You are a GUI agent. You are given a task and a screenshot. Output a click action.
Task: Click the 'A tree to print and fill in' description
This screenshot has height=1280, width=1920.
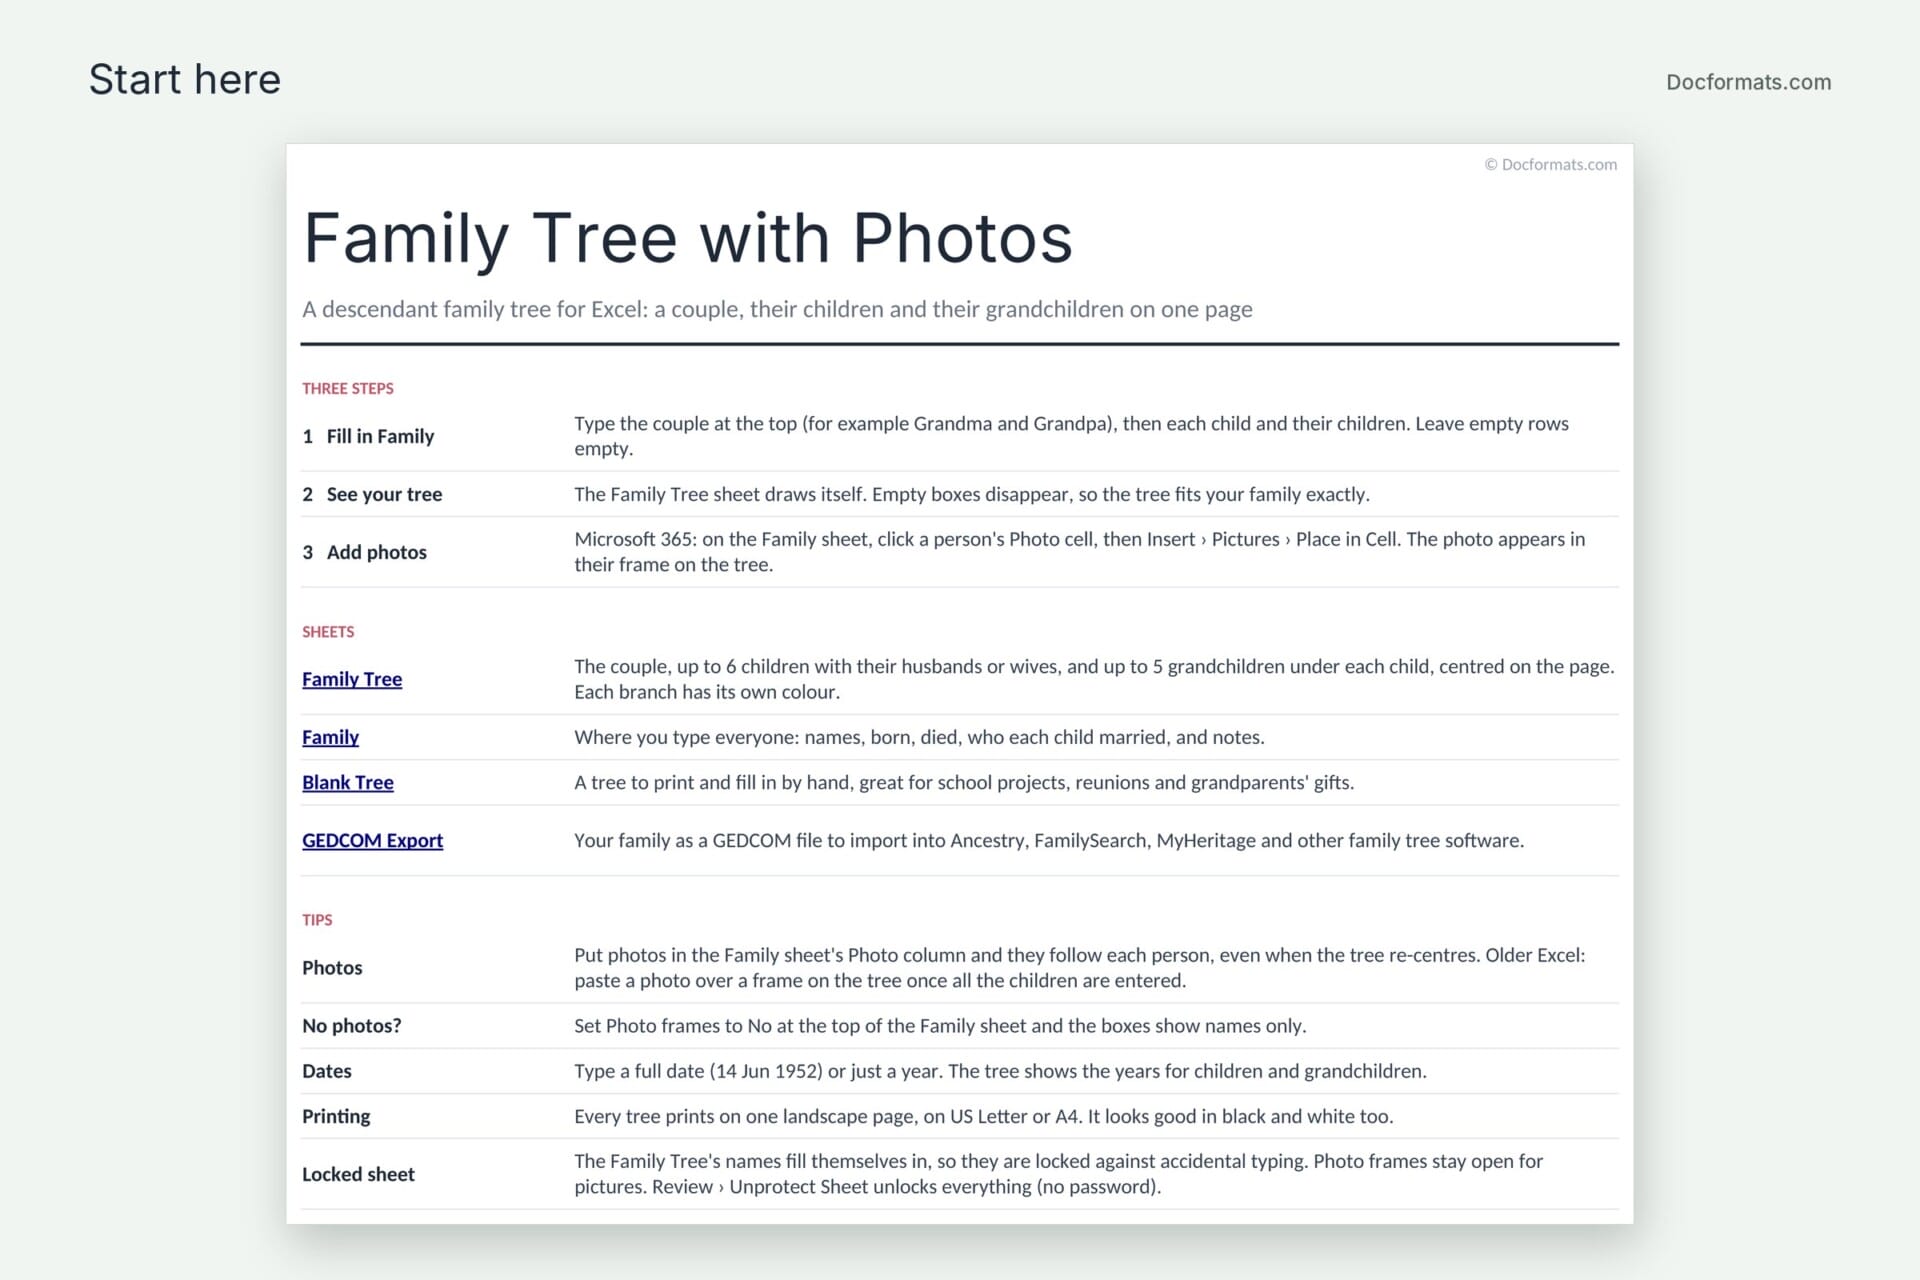(964, 782)
